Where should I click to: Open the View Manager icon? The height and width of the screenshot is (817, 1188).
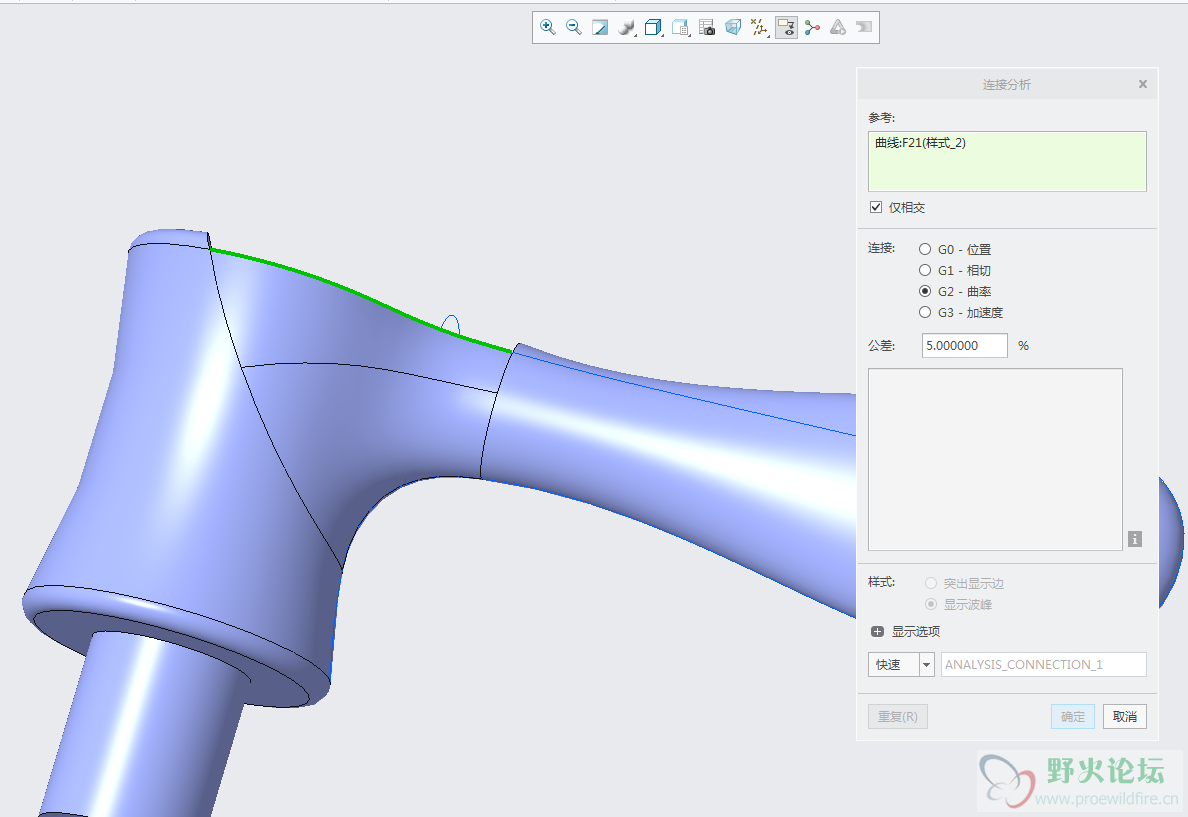pyautogui.click(x=680, y=27)
